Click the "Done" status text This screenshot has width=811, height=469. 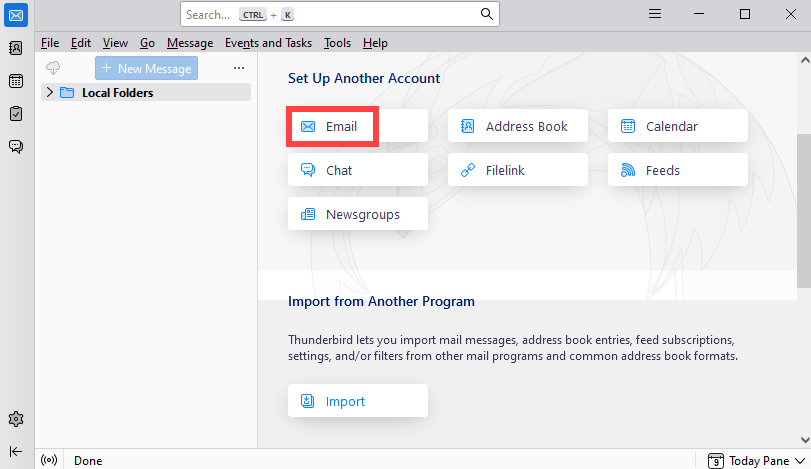pyautogui.click(x=88, y=460)
